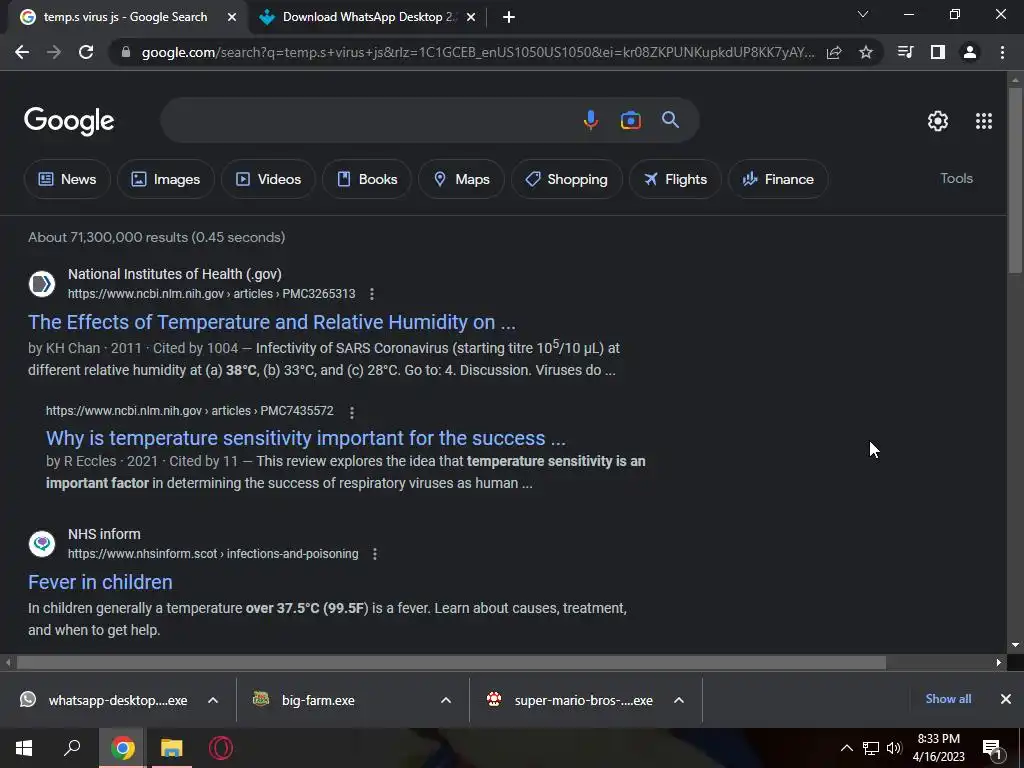This screenshot has height=768, width=1024.
Task: Open the notification center icon
Action: [x=992, y=749]
